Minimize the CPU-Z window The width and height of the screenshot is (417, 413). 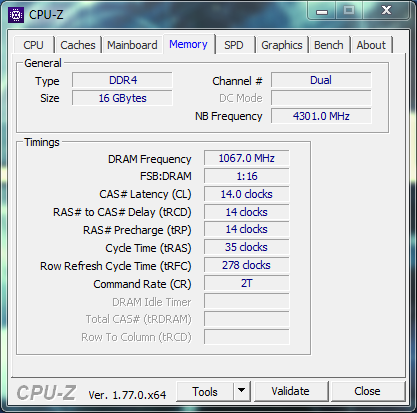coord(322,12)
